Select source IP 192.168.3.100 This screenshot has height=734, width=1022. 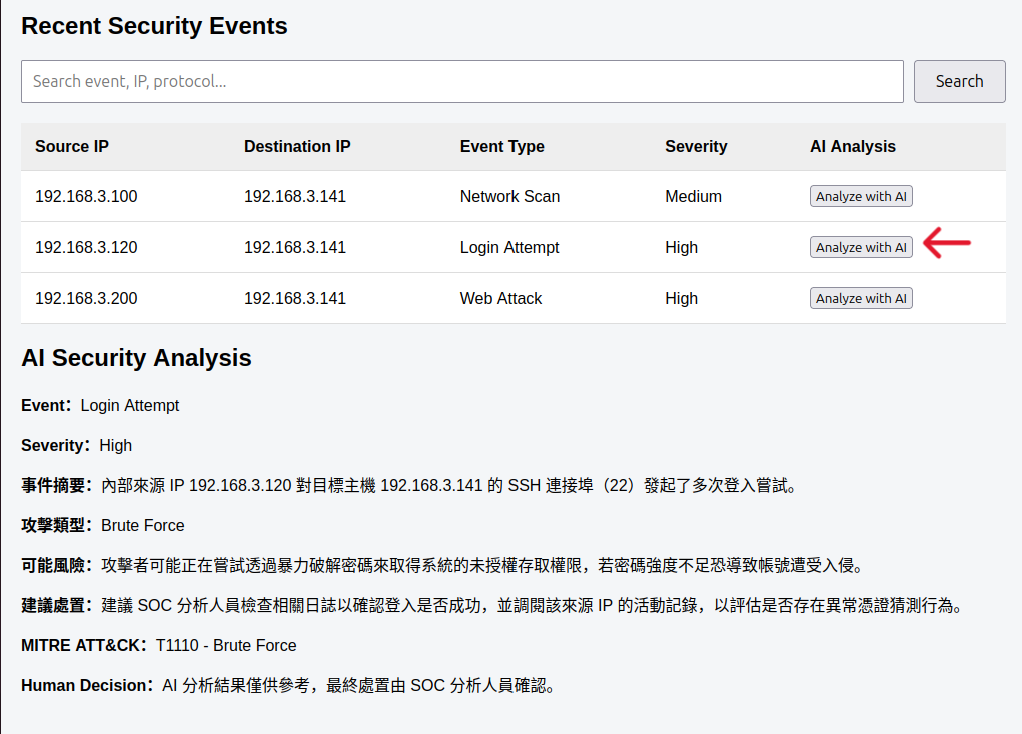click(x=86, y=196)
